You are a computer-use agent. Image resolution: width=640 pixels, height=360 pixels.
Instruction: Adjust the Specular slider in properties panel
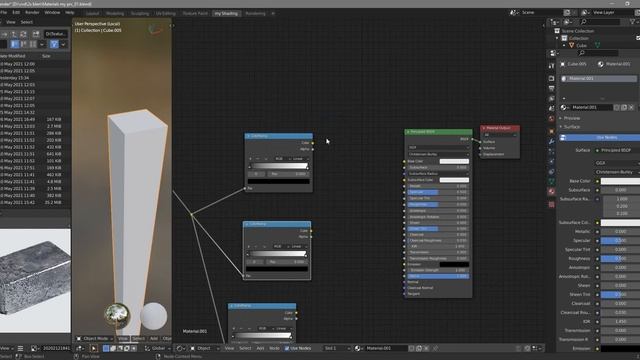[x=620, y=240]
